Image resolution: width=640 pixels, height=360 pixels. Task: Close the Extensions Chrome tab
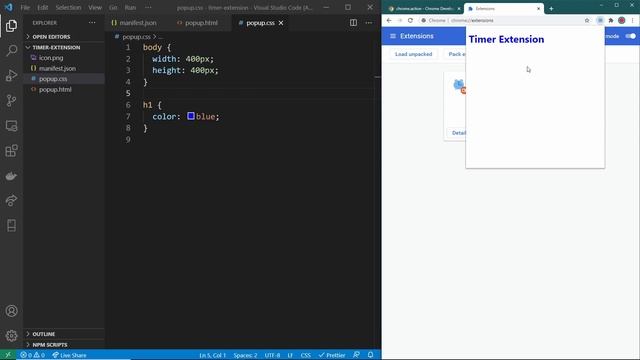tap(538, 9)
